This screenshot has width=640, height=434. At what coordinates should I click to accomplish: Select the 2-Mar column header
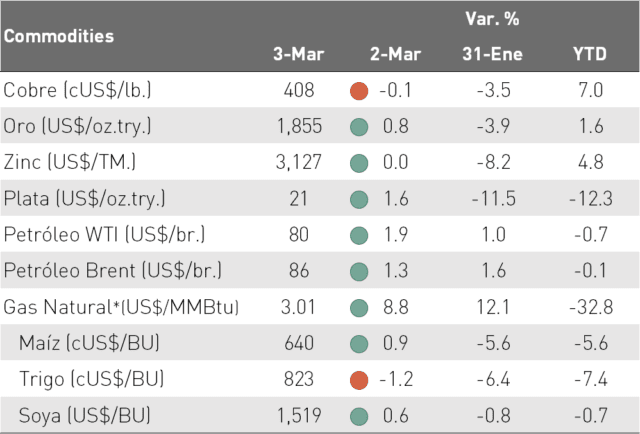click(x=395, y=54)
